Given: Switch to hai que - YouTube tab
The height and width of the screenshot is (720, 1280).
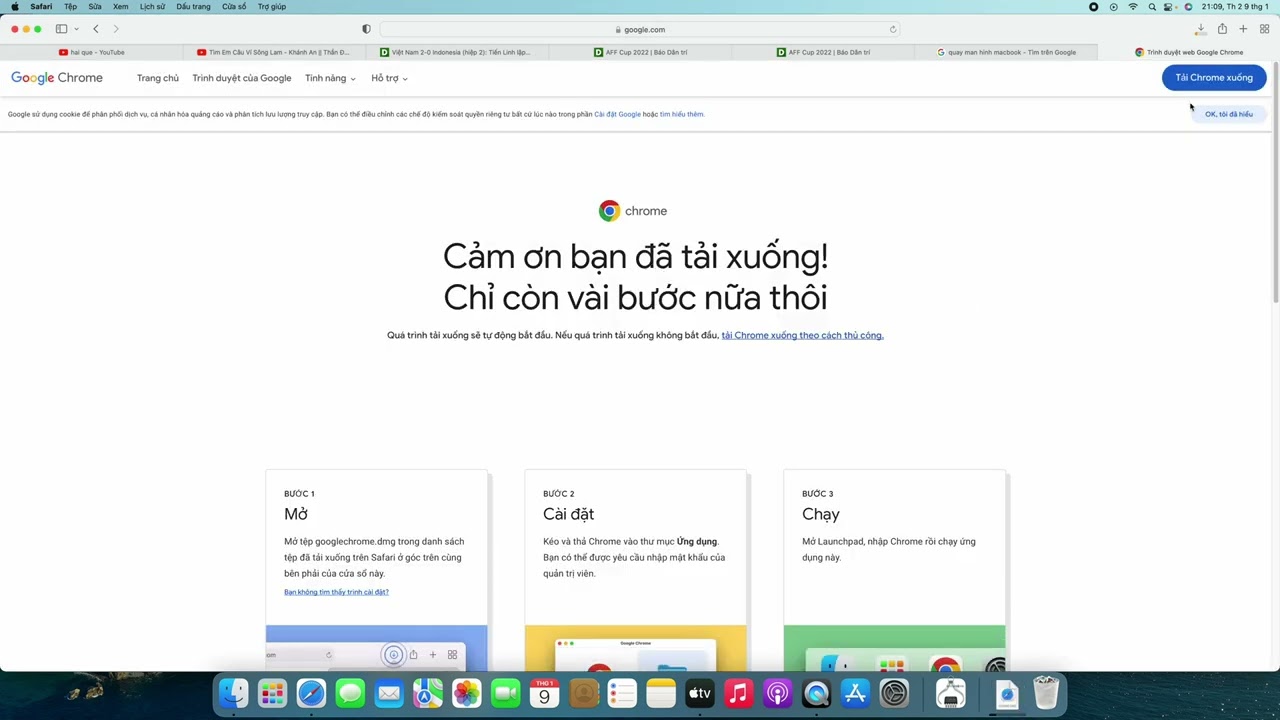Looking at the screenshot, I should (92, 52).
